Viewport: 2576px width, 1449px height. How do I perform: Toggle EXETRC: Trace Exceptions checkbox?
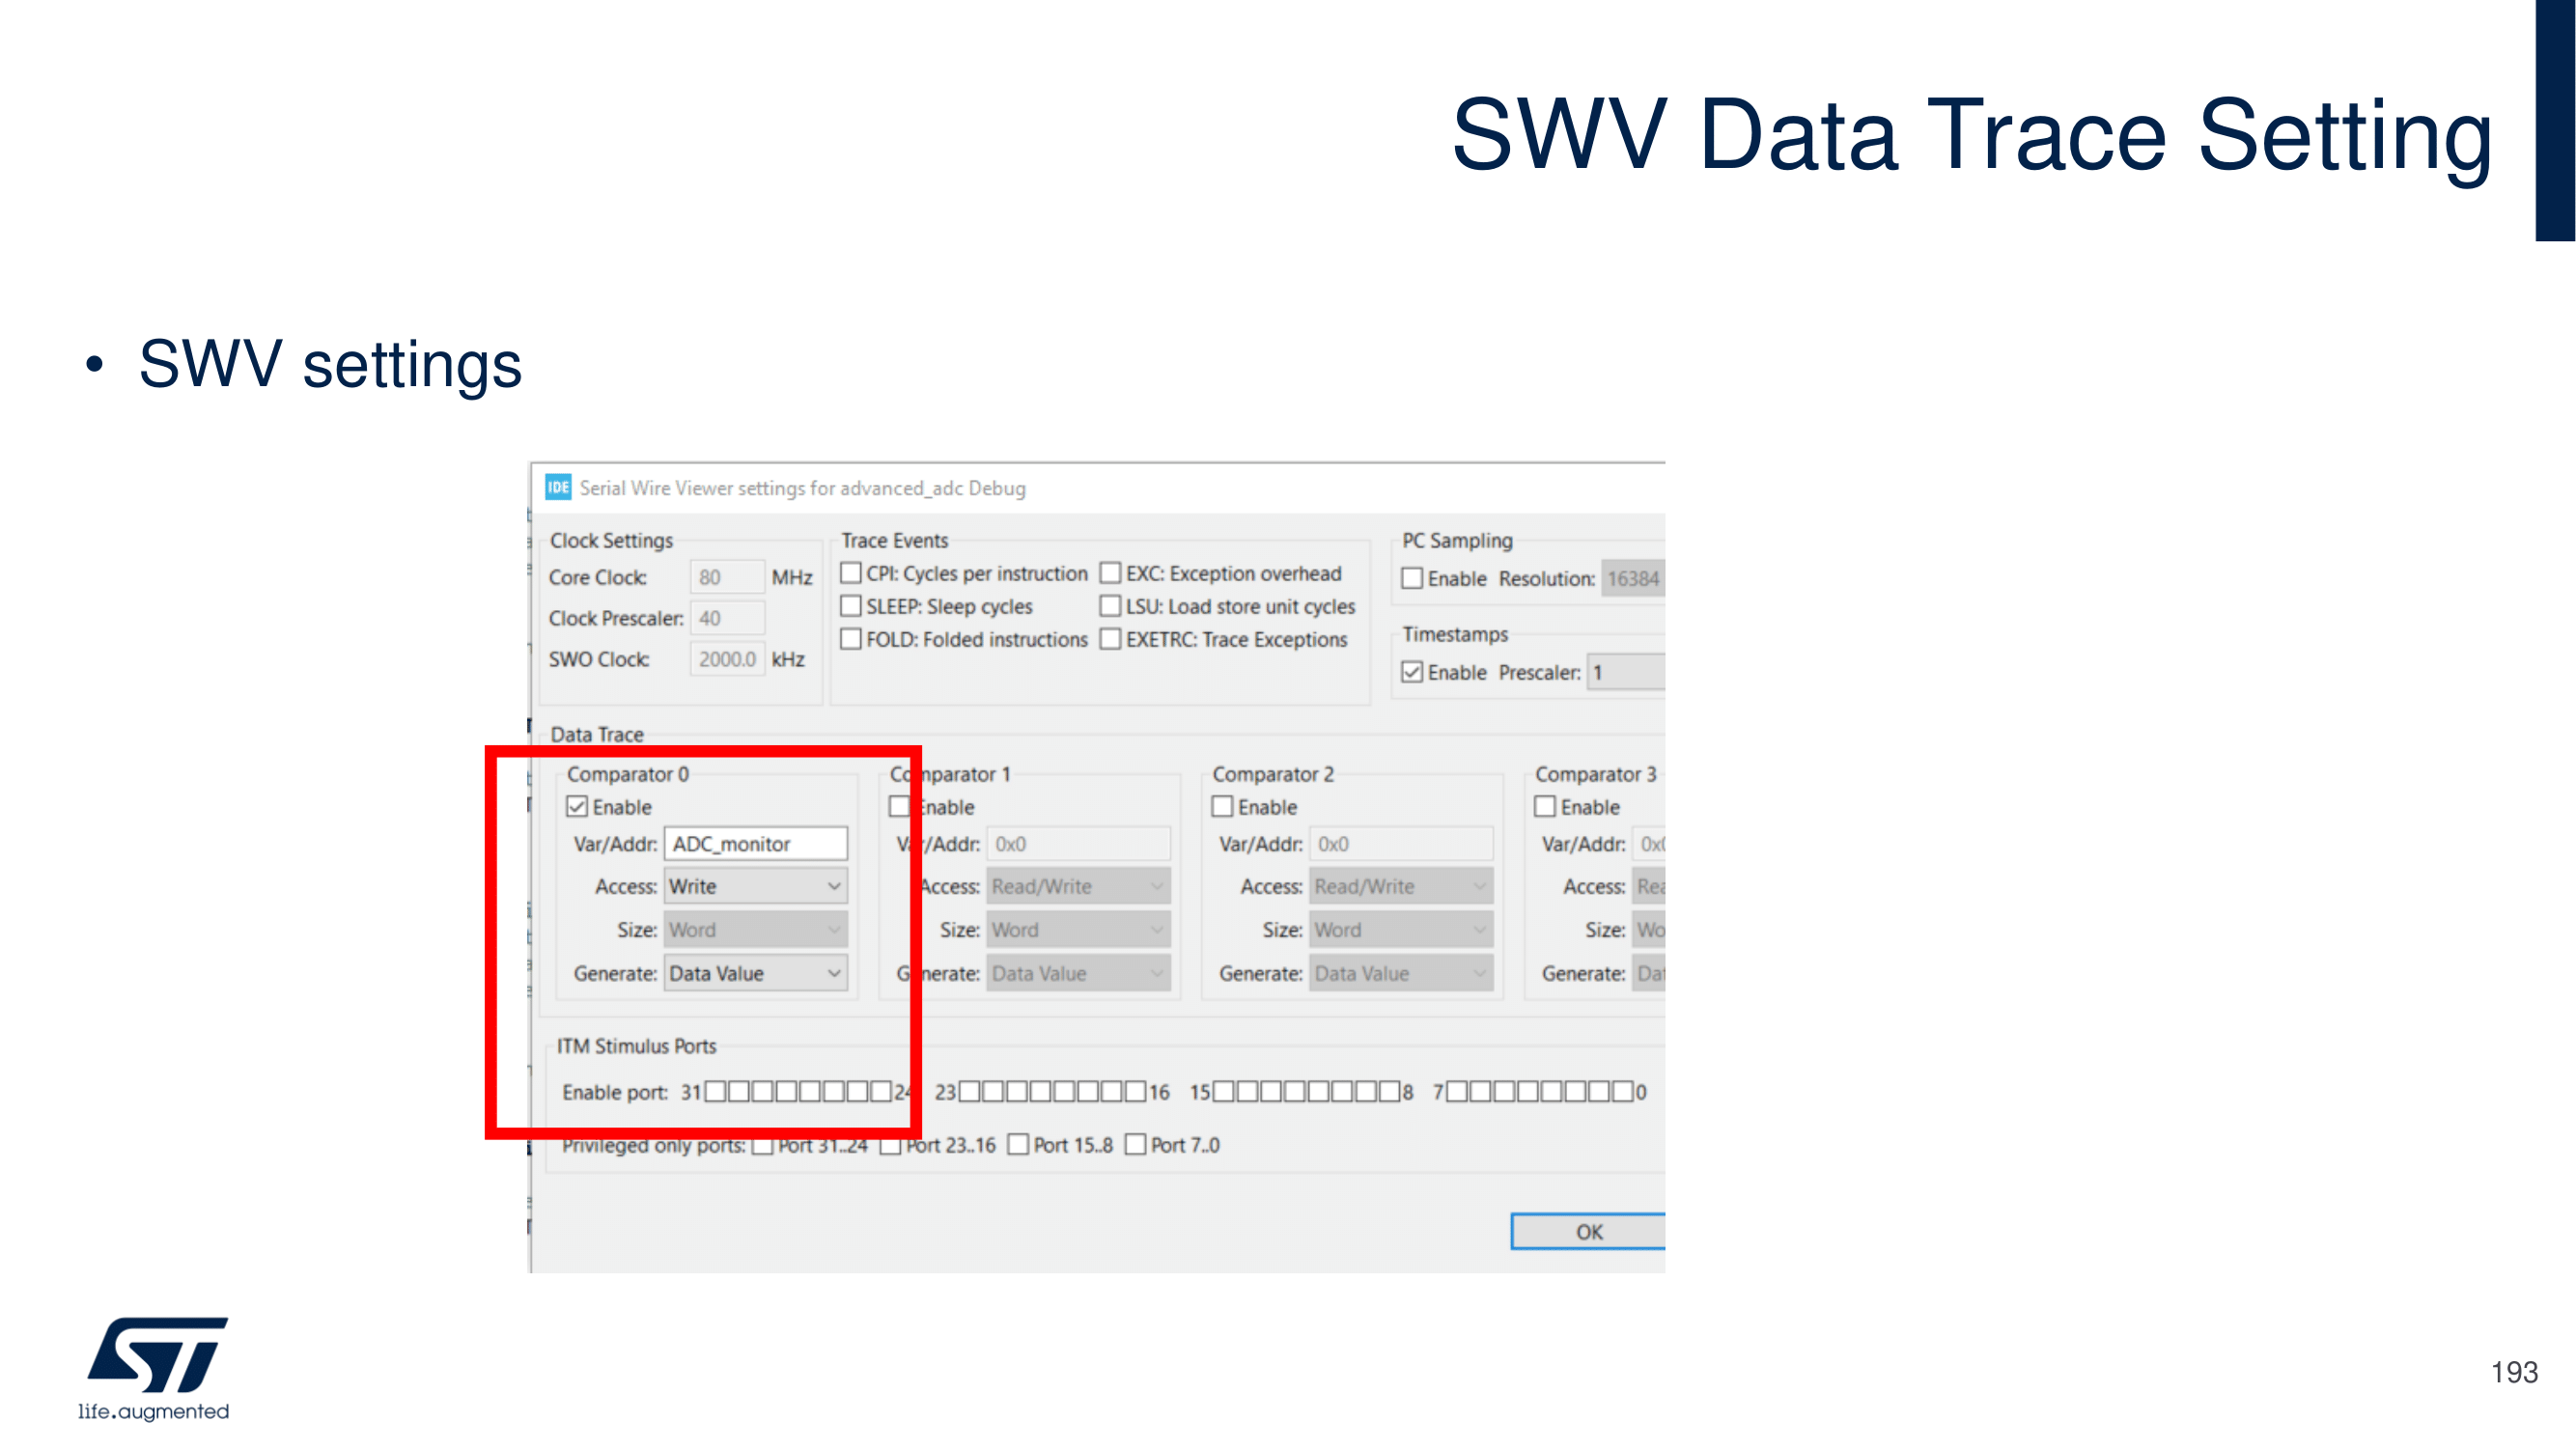coord(1110,639)
